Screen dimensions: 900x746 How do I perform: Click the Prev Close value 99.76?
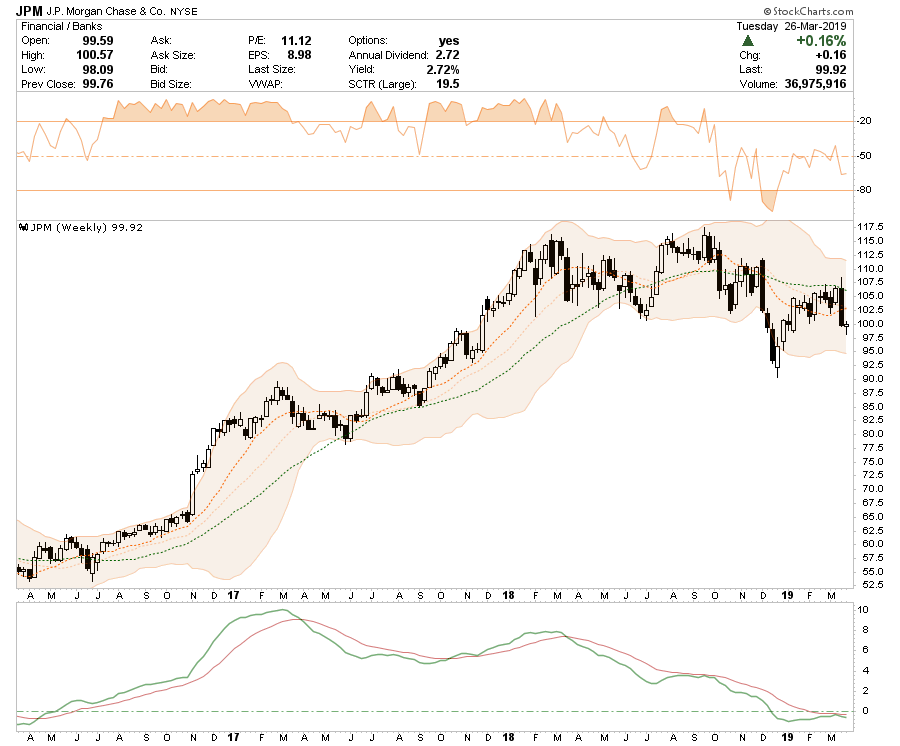[98, 84]
